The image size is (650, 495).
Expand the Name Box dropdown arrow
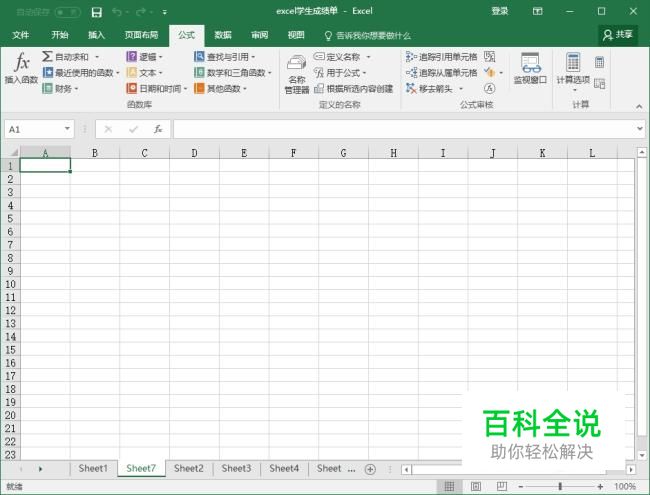click(67, 129)
